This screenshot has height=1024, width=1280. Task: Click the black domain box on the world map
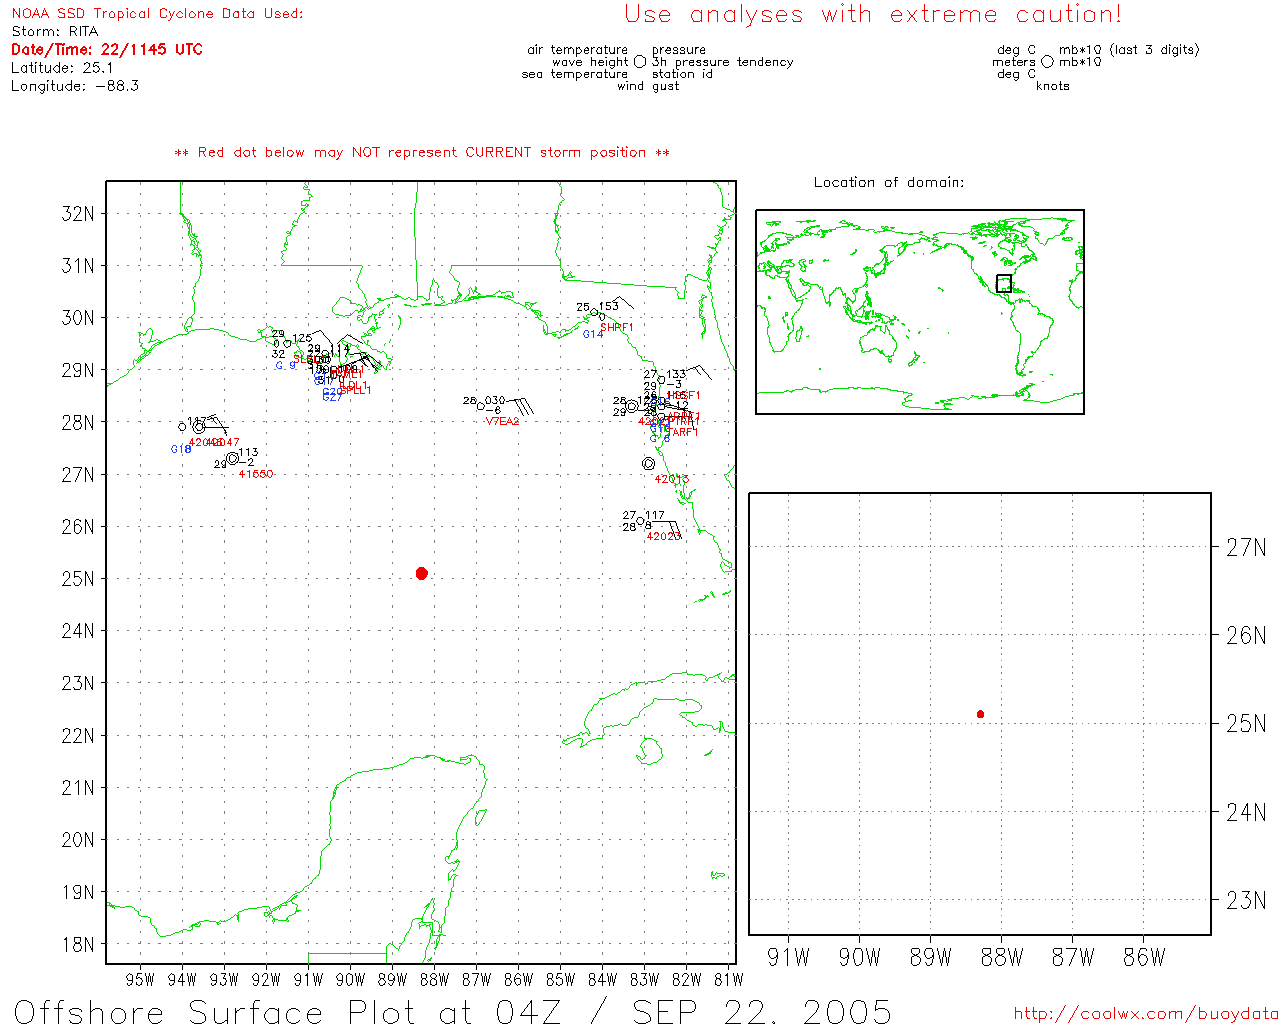[1003, 283]
